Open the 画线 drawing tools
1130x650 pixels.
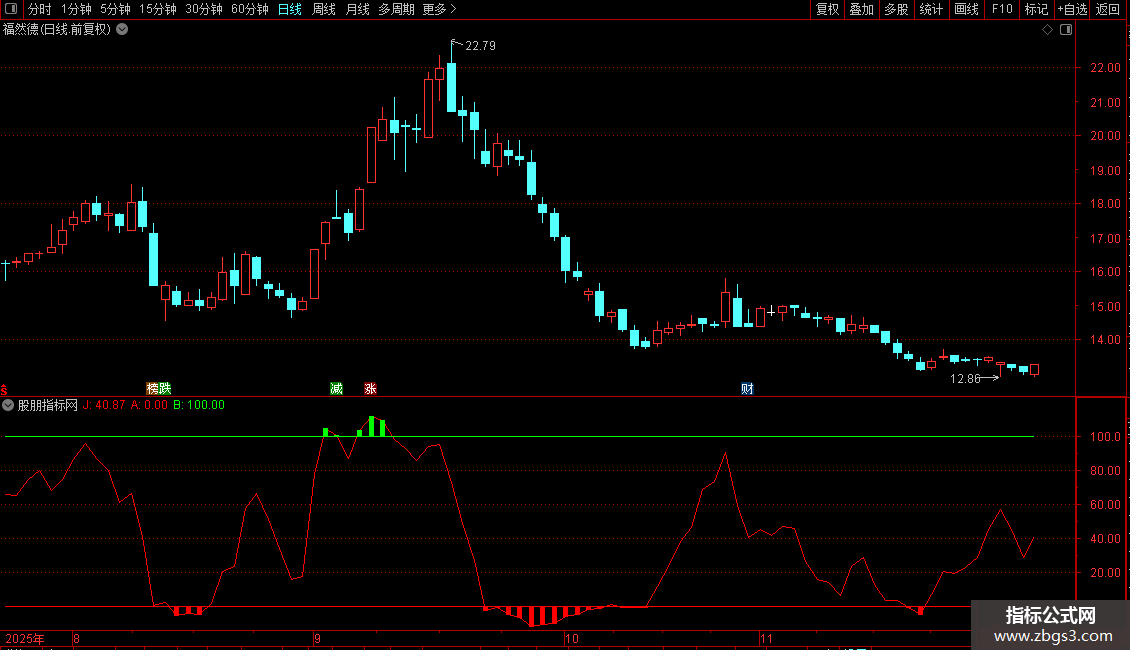[966, 9]
